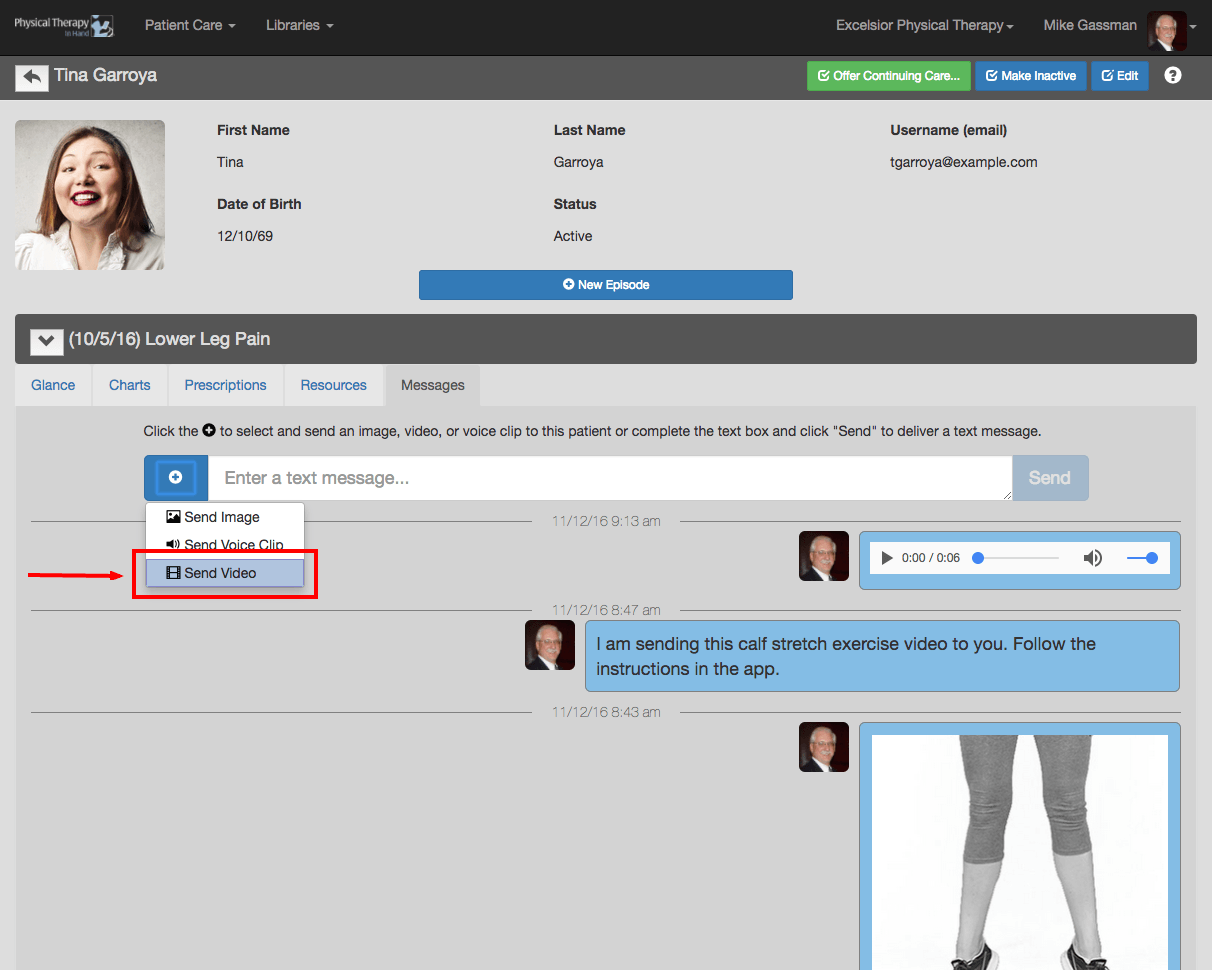Adjust the audio clip volume slider
This screenshot has height=970, width=1212.
[x=1141, y=558]
